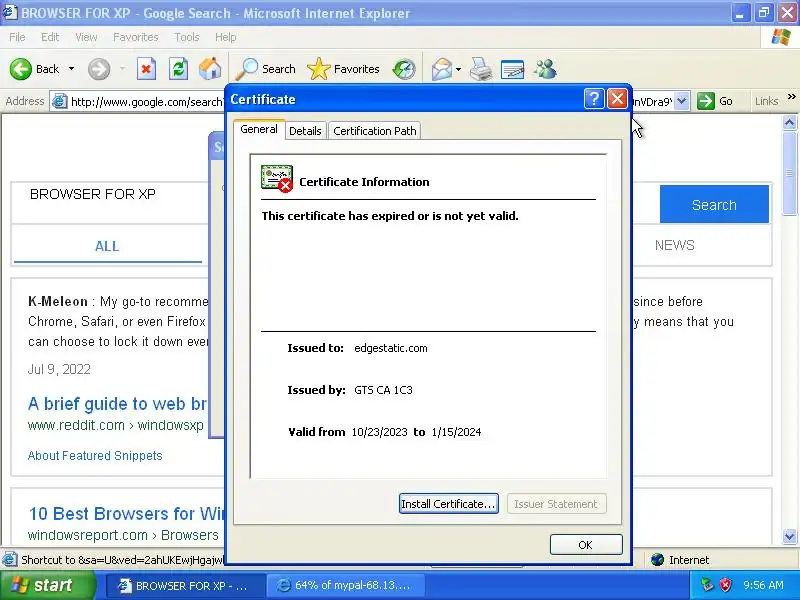Viewport: 800px width, 600px height.
Task: Open the 64% of mypal download taskbar item
Action: pyautogui.click(x=347, y=586)
